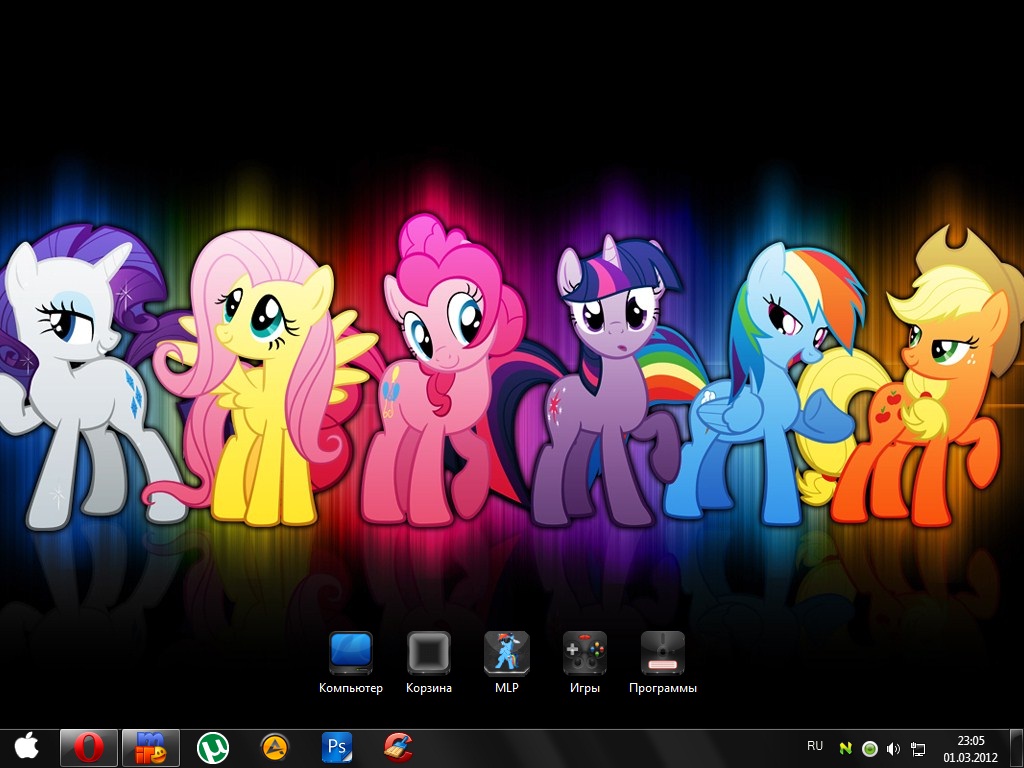
Task: Click the green-yellow N tray icon
Action: tap(845, 748)
